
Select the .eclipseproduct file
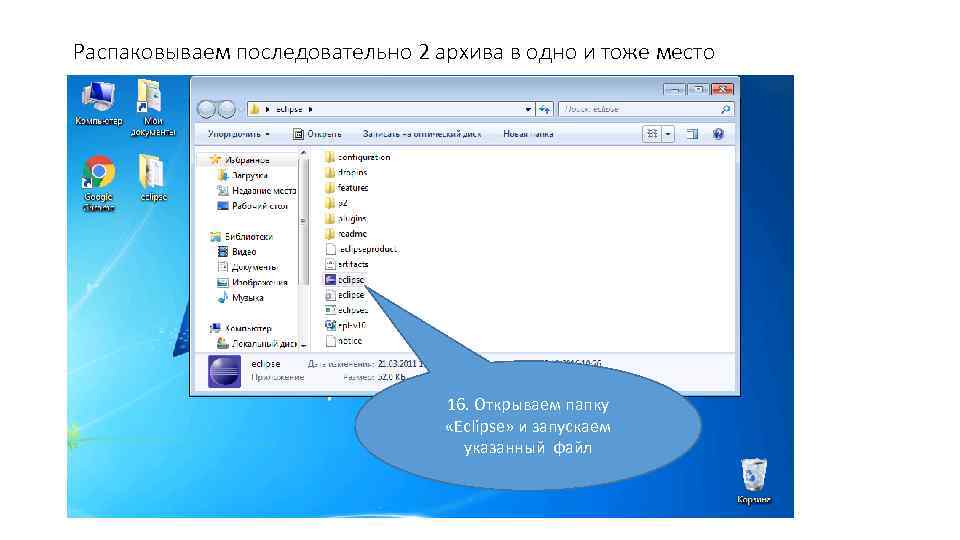[362, 249]
